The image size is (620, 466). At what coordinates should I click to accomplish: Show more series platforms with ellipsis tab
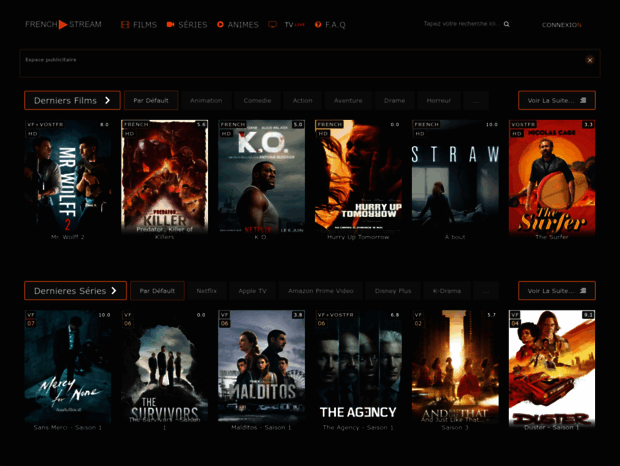(486, 291)
